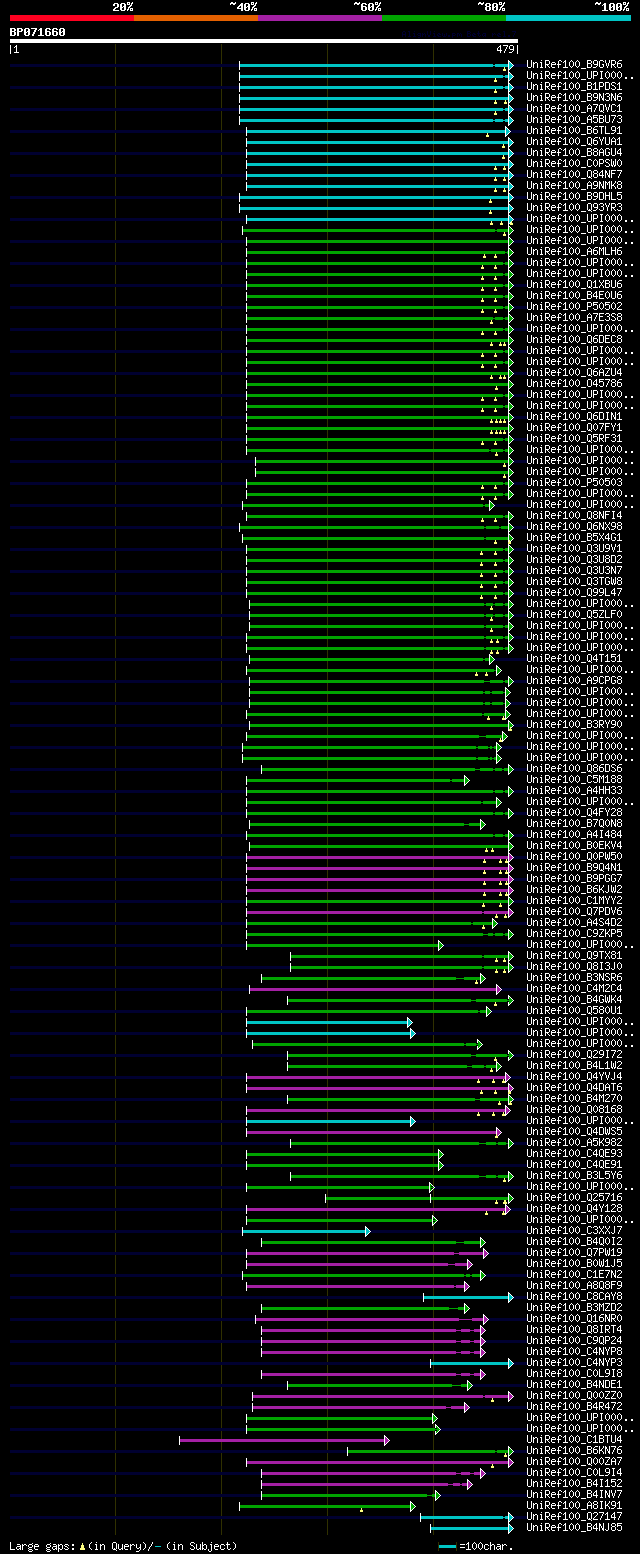640x1554 pixels.
Task: Select hit label UniRef100_A9CPG8
Action: 574,680
